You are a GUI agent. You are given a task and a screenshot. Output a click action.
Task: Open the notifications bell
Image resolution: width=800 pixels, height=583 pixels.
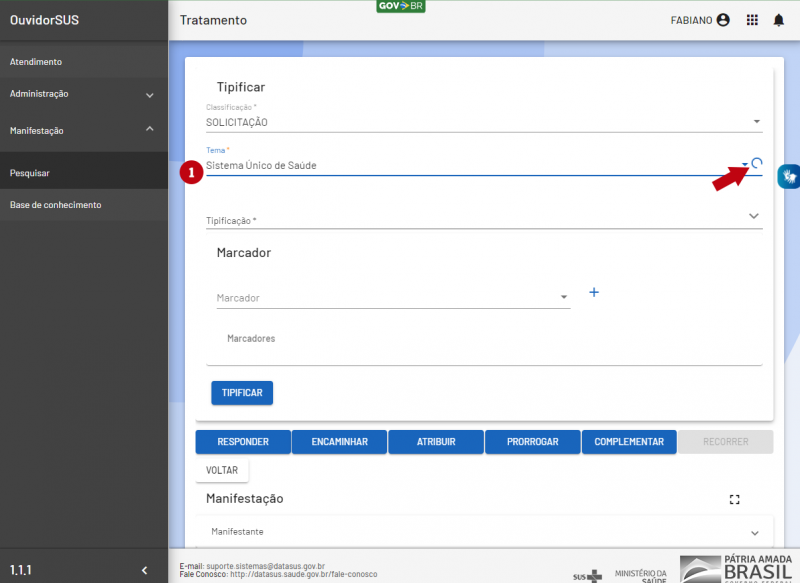[778, 20]
